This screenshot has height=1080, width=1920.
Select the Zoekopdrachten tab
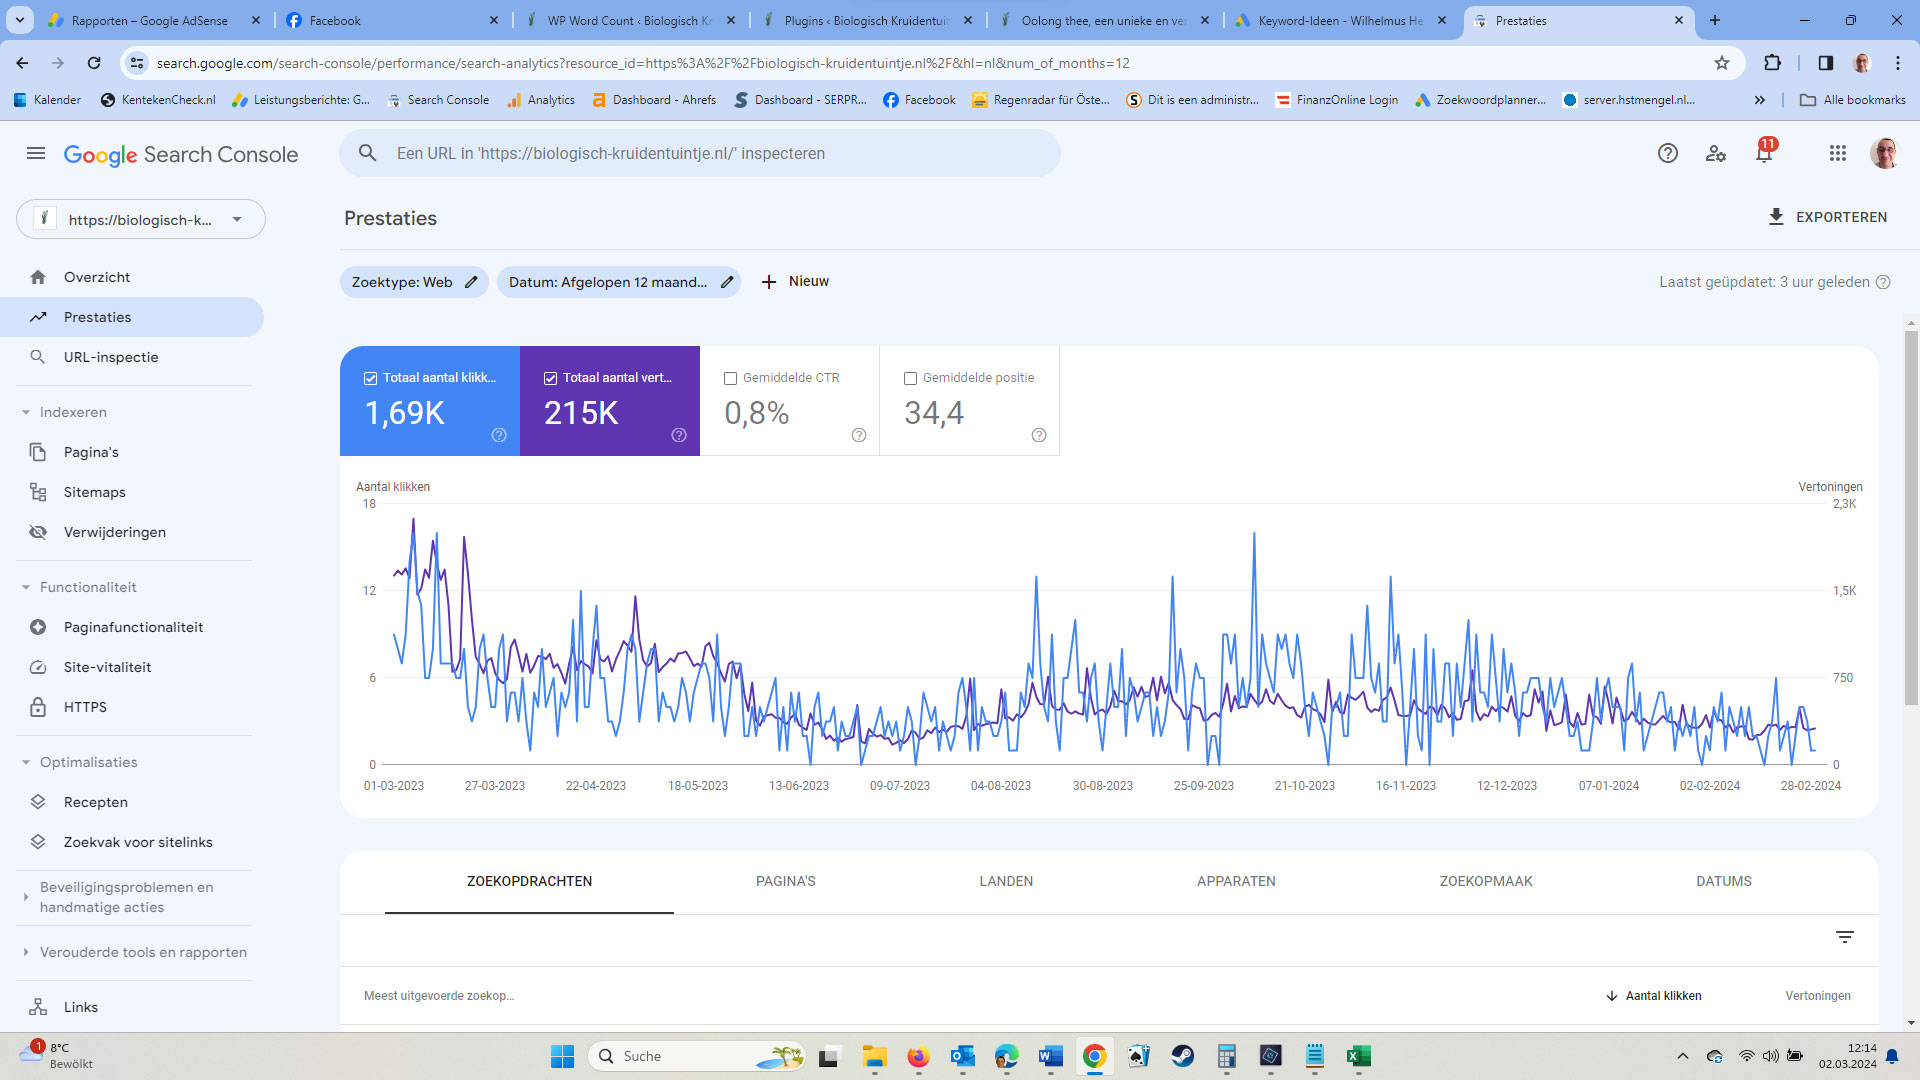(x=529, y=881)
